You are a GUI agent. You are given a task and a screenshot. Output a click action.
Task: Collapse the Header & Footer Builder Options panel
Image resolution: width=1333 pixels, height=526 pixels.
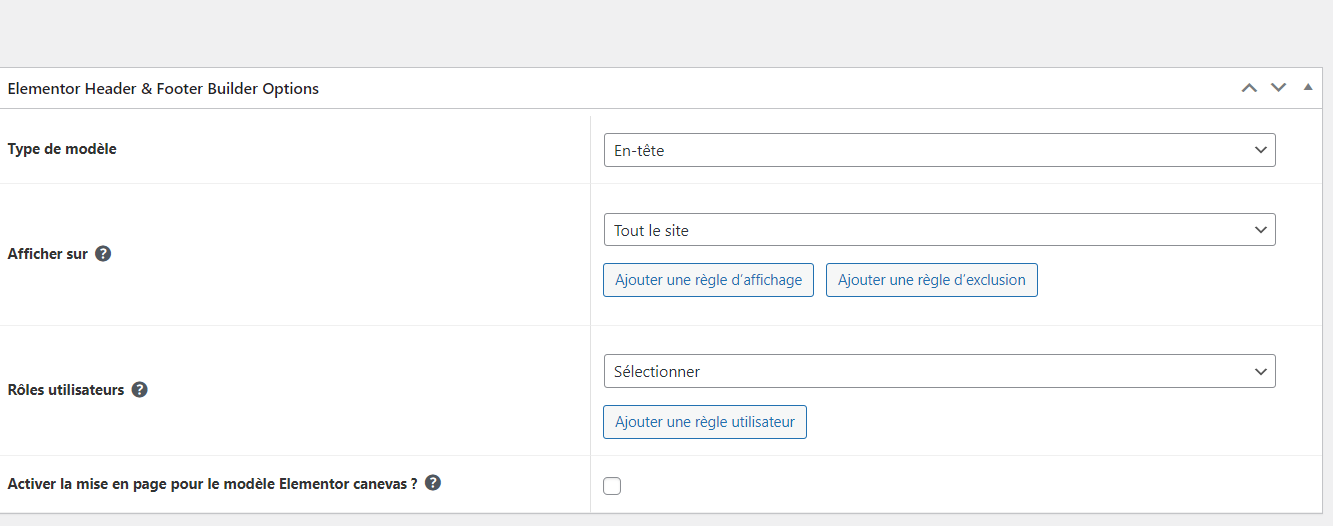click(1308, 88)
